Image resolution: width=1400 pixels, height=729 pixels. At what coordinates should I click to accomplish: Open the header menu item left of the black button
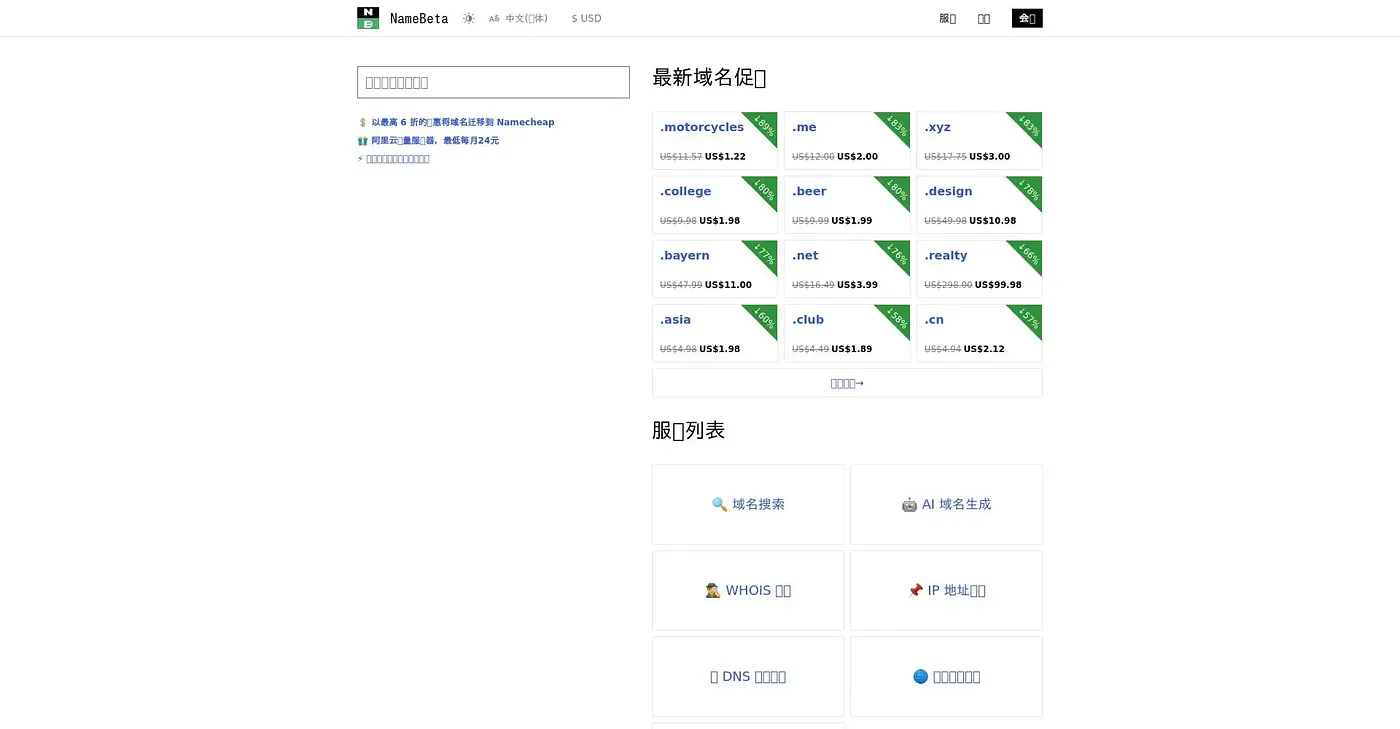pos(984,18)
